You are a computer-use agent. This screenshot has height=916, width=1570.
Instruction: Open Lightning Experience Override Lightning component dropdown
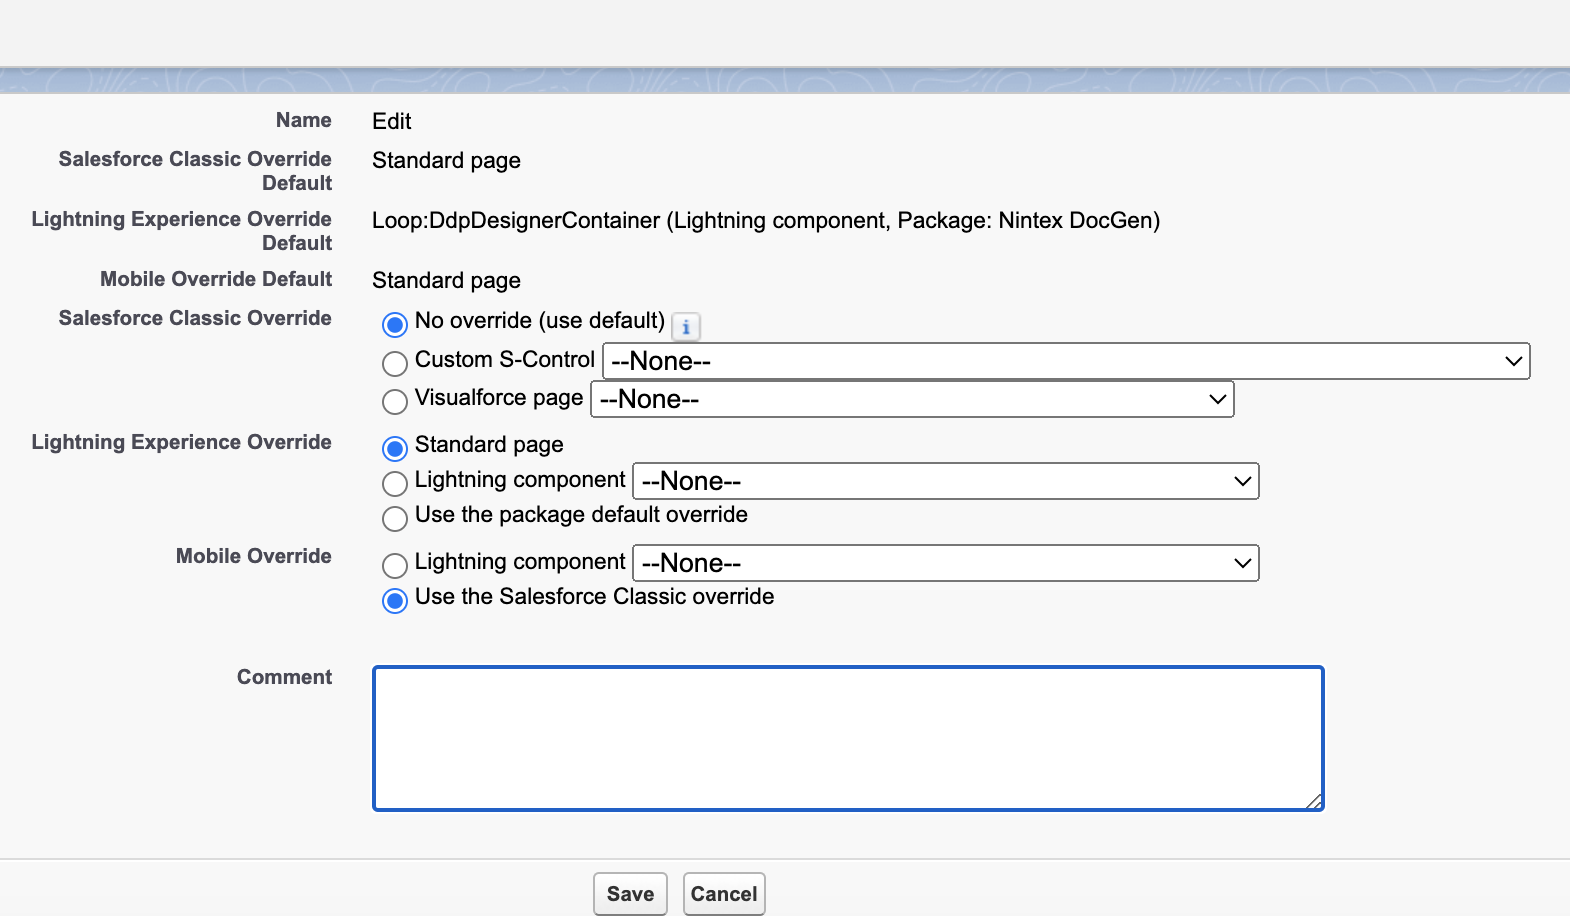[x=945, y=481]
